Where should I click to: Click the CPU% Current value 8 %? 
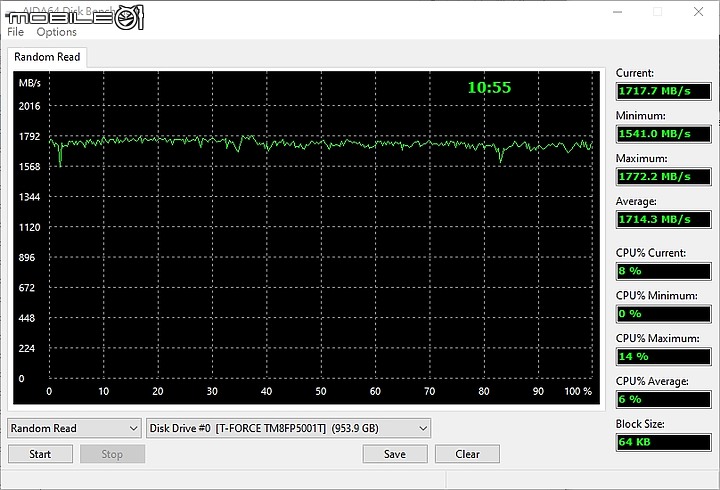click(x=664, y=271)
